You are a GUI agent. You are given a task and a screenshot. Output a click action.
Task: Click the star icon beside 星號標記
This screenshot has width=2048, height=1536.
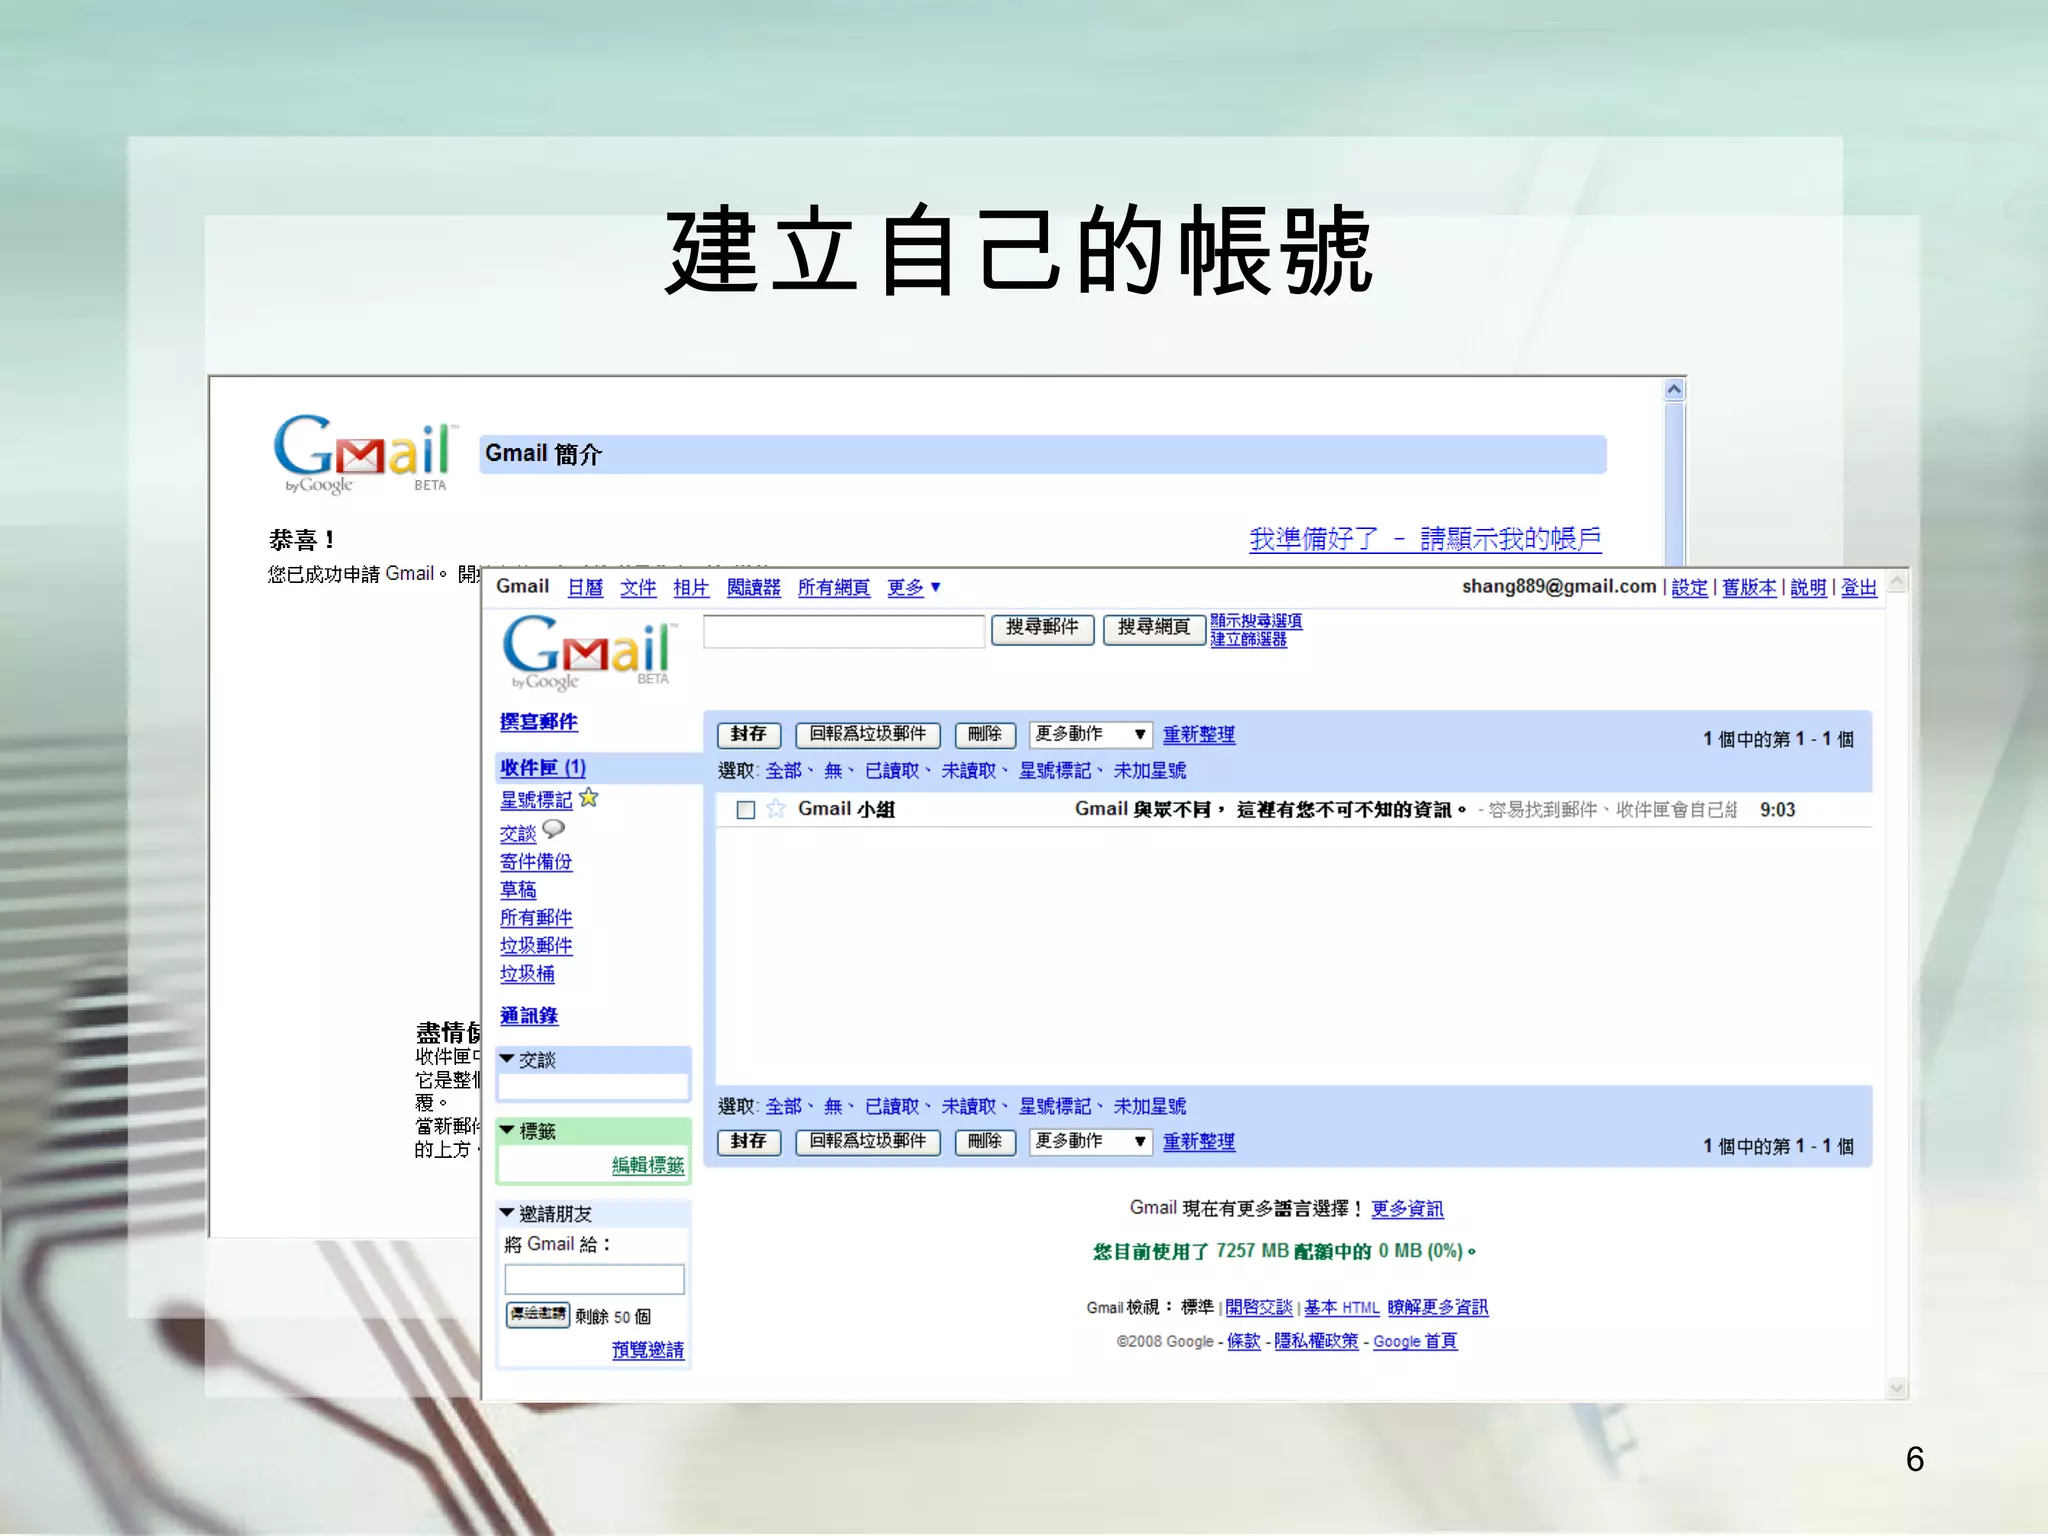(589, 798)
